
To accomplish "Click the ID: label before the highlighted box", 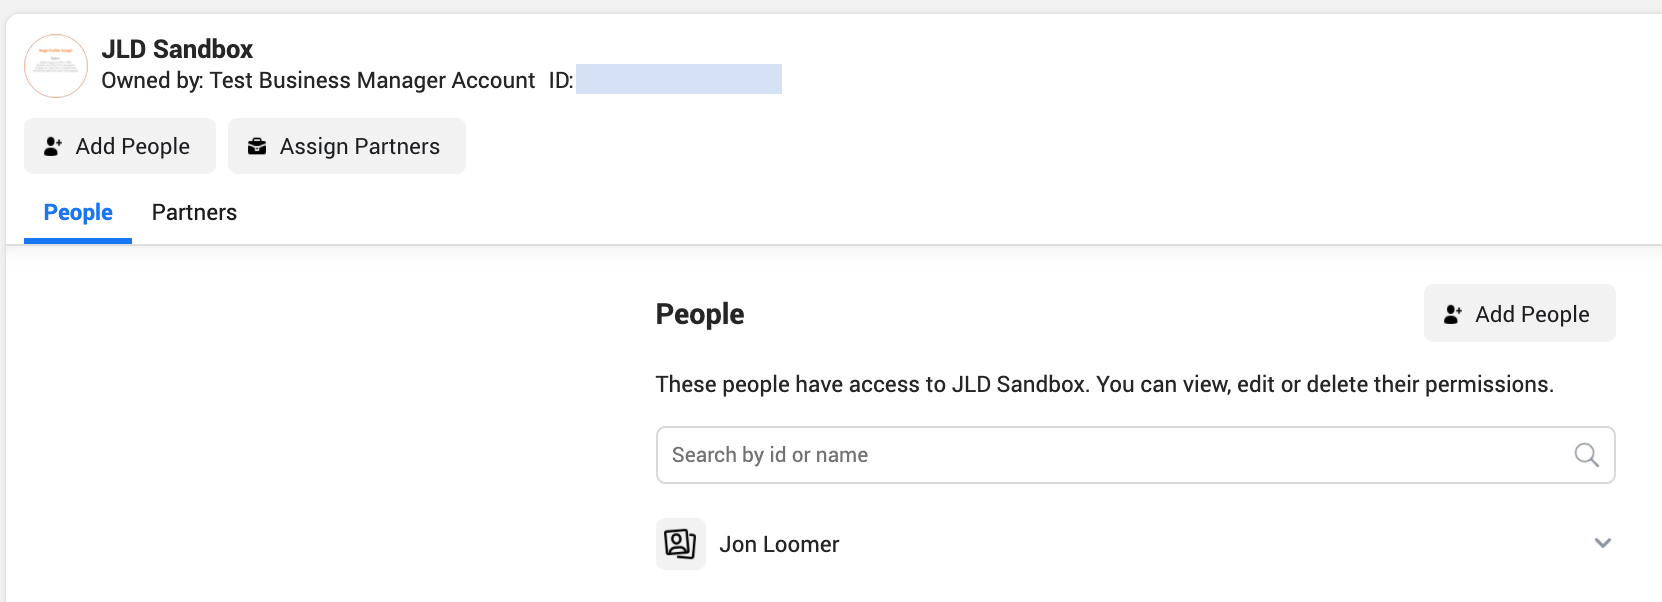I will pos(561,80).
